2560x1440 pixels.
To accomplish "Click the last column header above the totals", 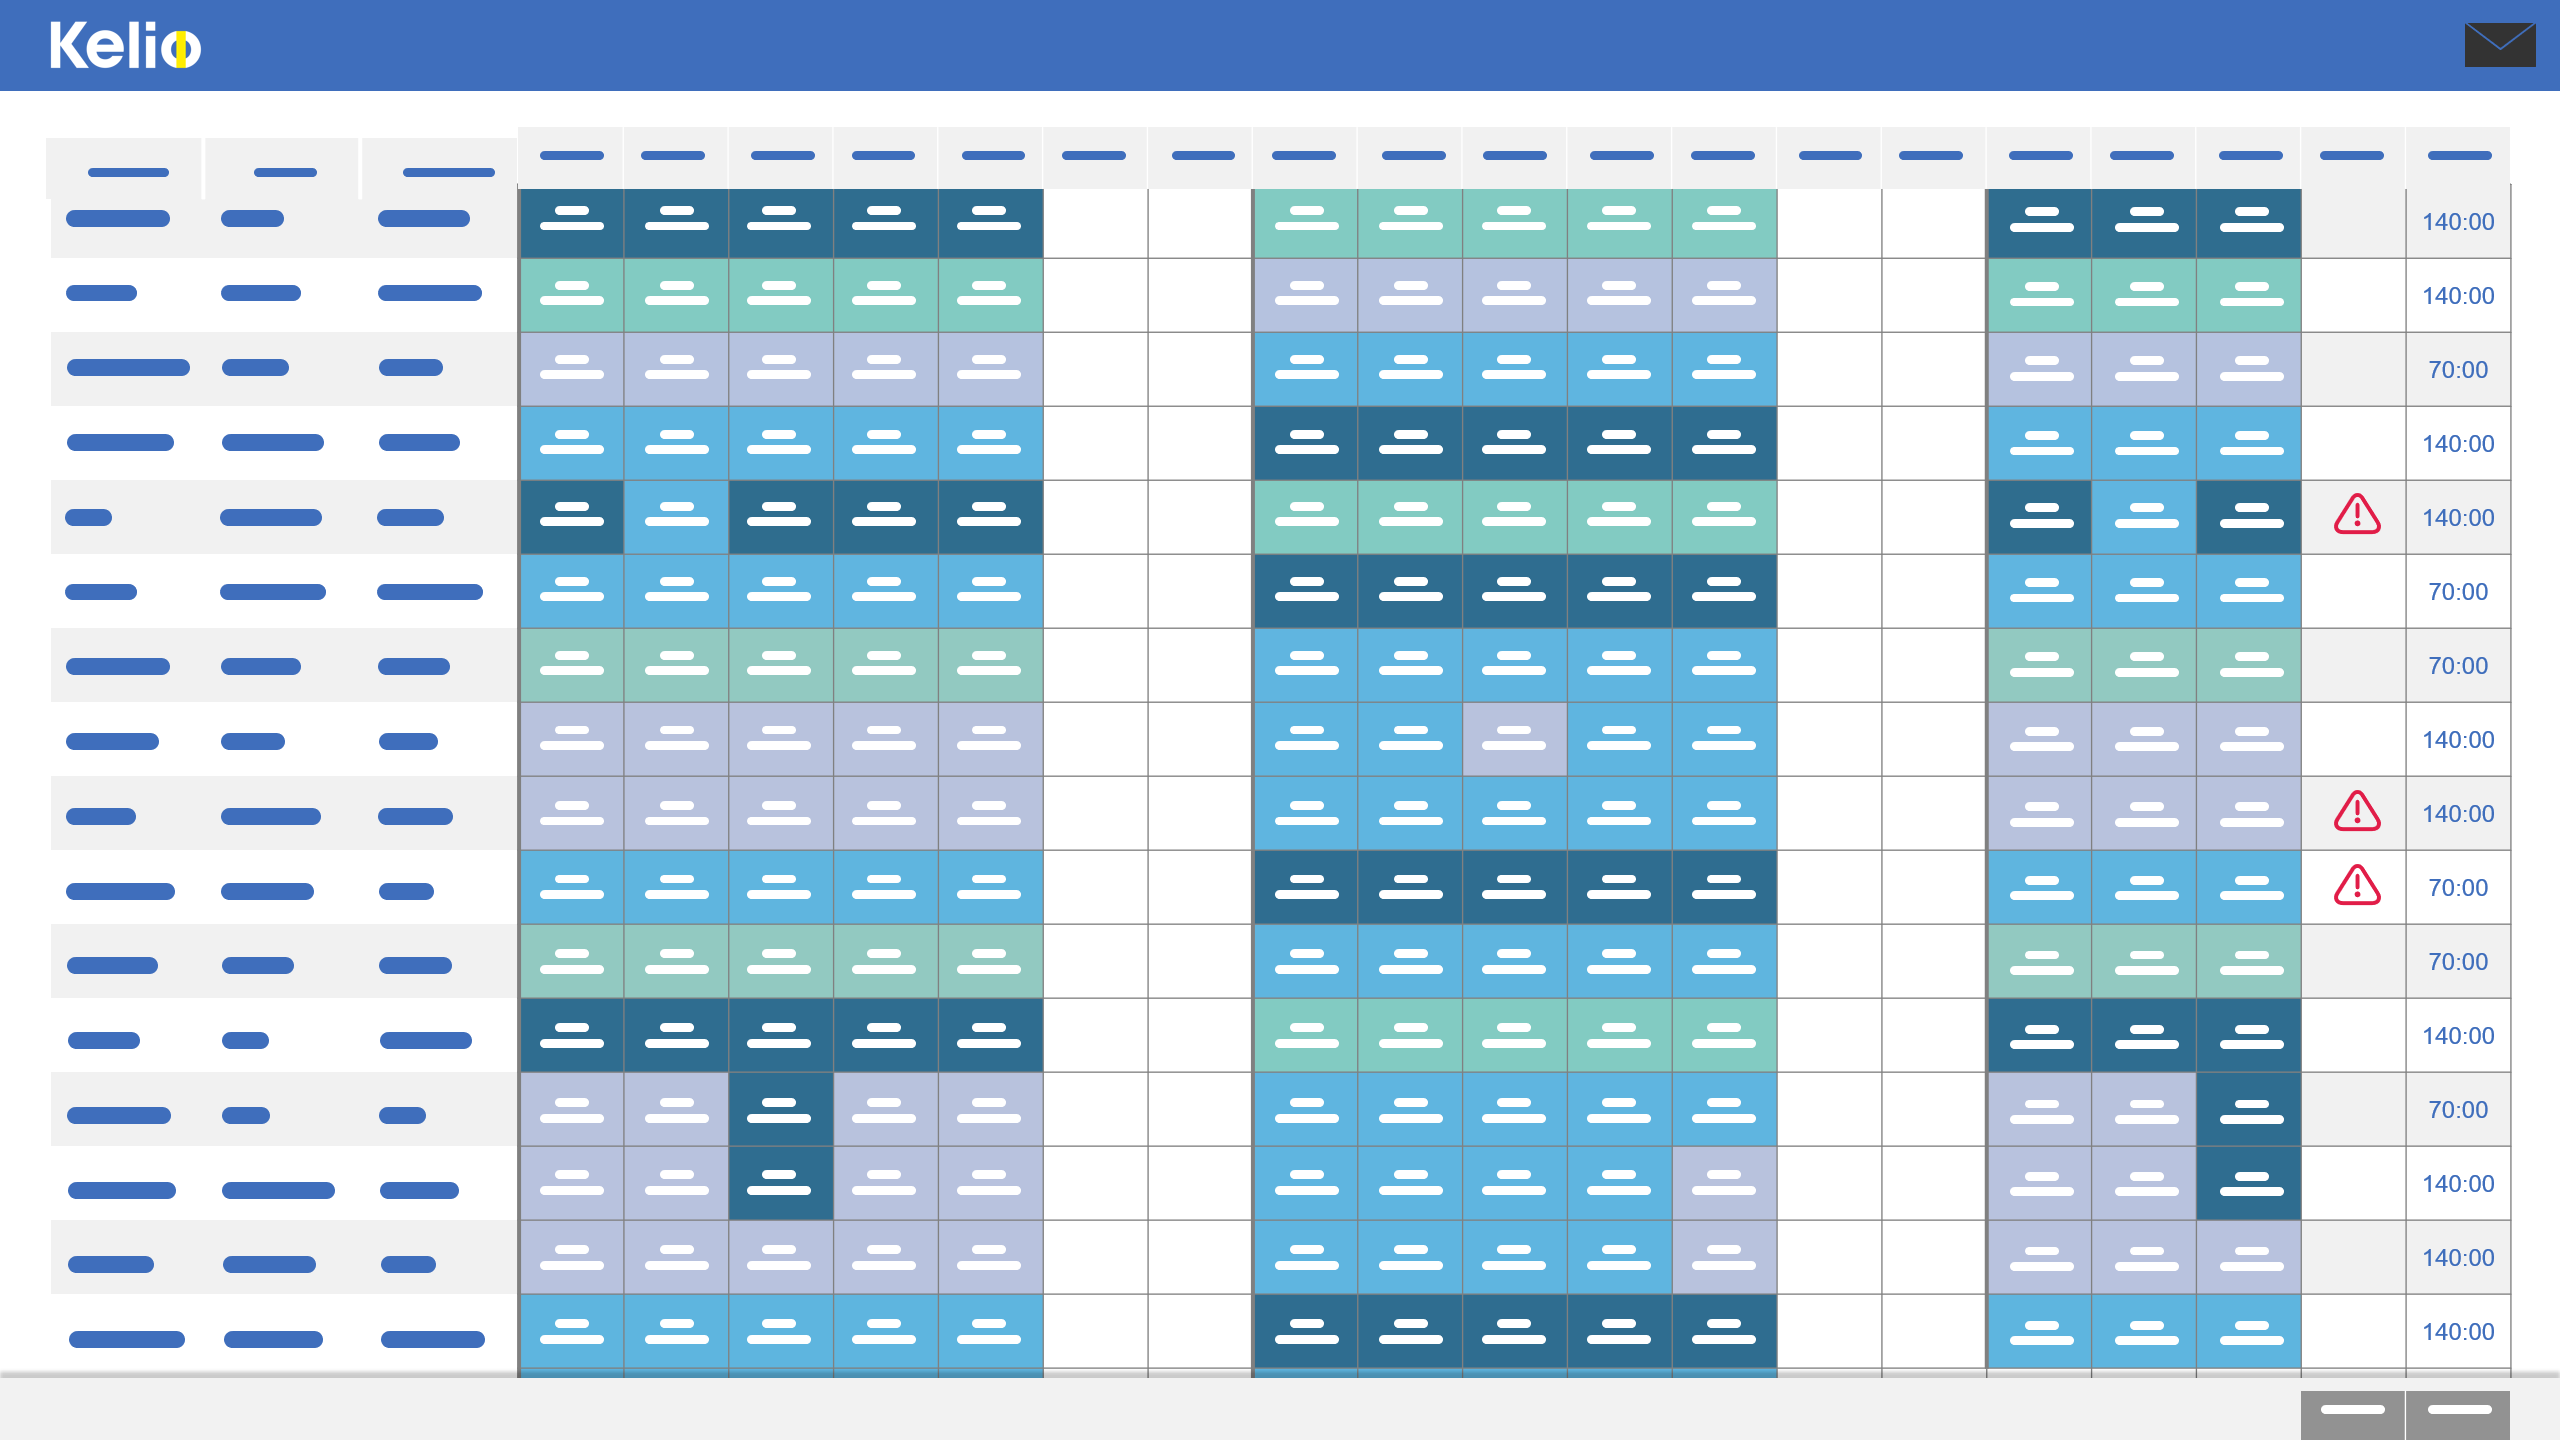I will [2458, 156].
